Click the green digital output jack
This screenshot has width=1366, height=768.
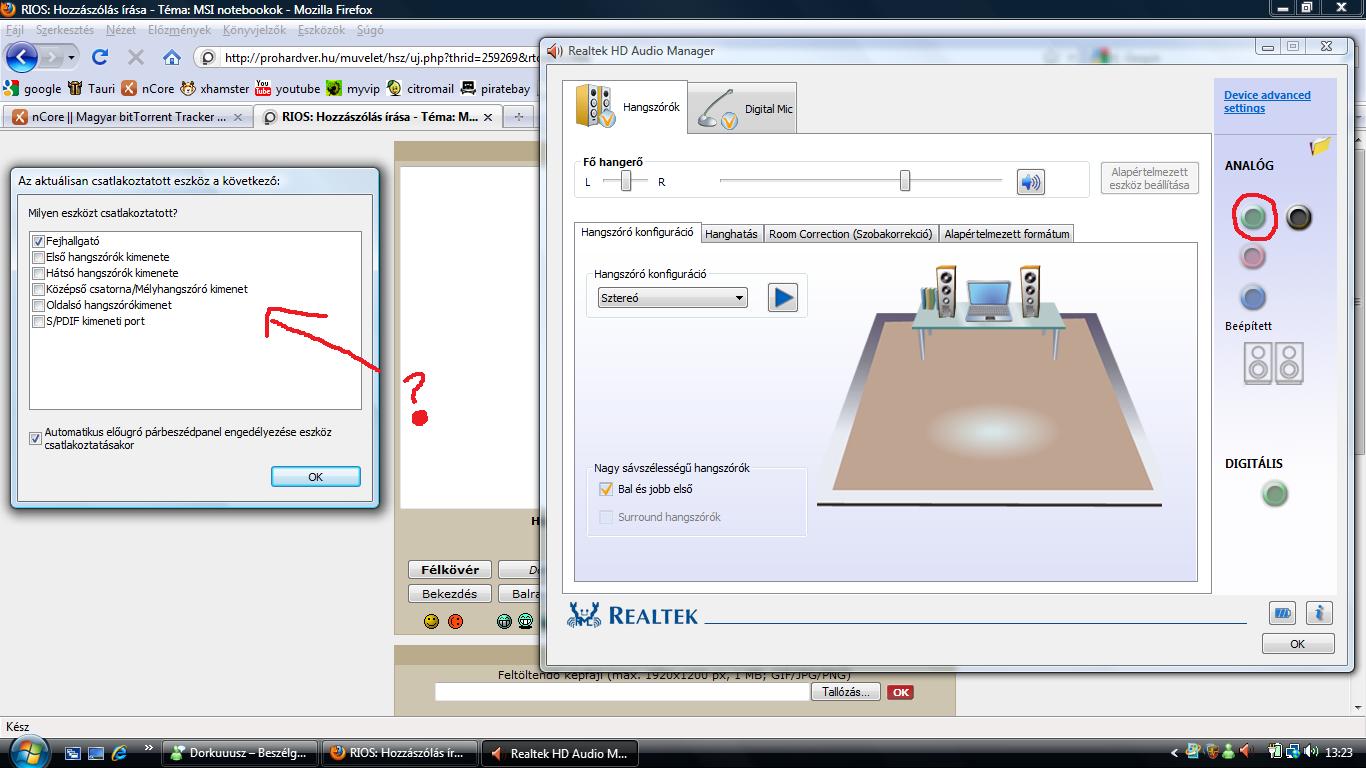(1275, 493)
